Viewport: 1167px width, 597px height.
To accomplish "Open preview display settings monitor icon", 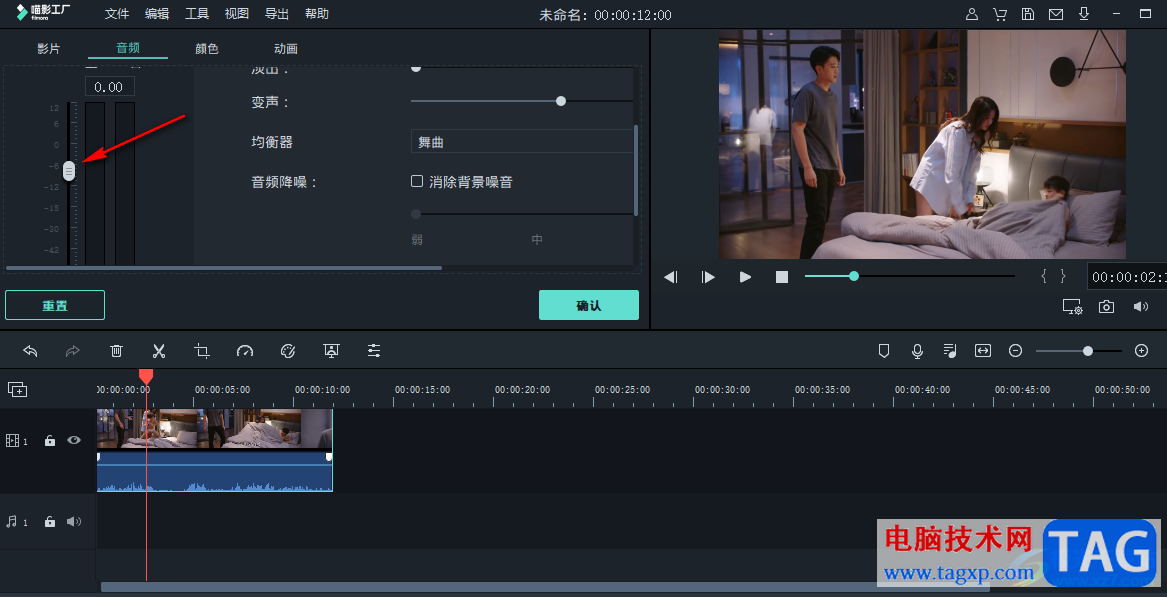I will click(1072, 307).
